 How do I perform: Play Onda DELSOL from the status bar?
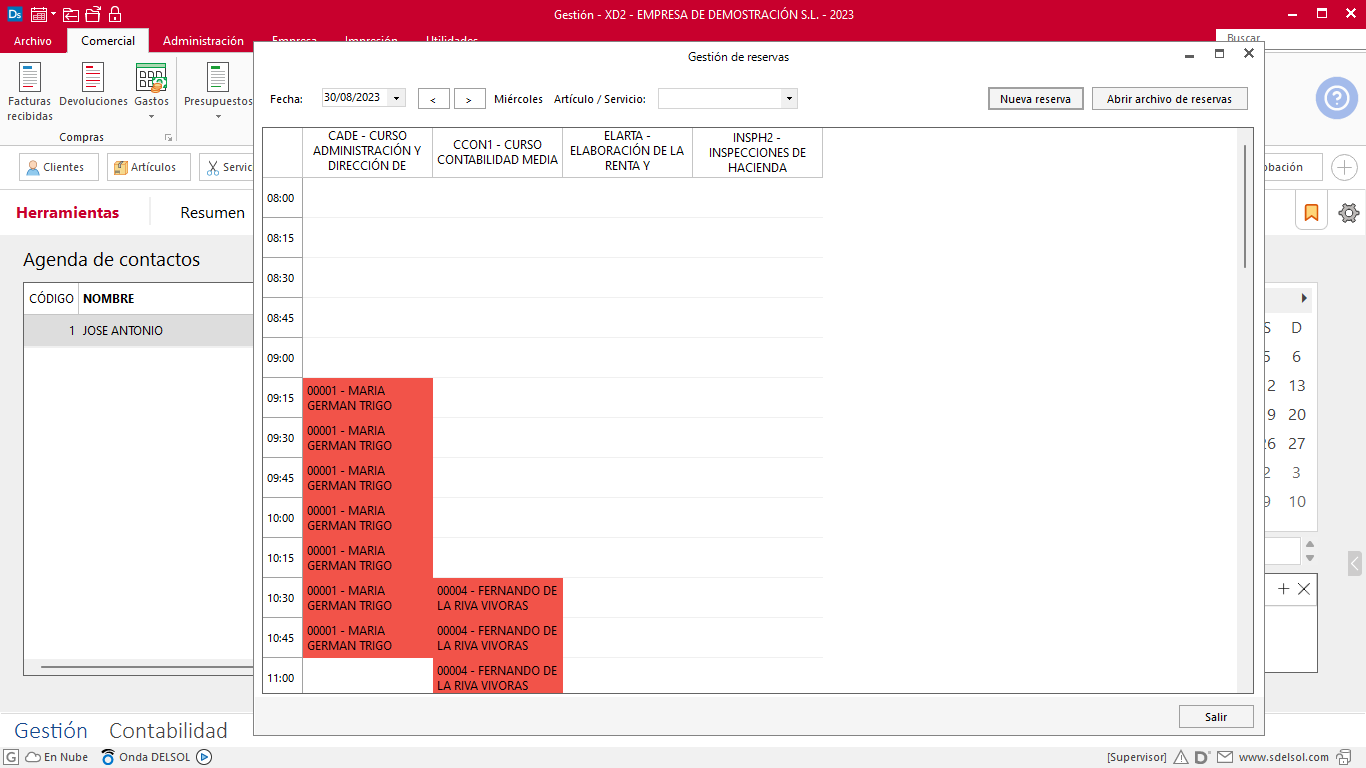204,757
